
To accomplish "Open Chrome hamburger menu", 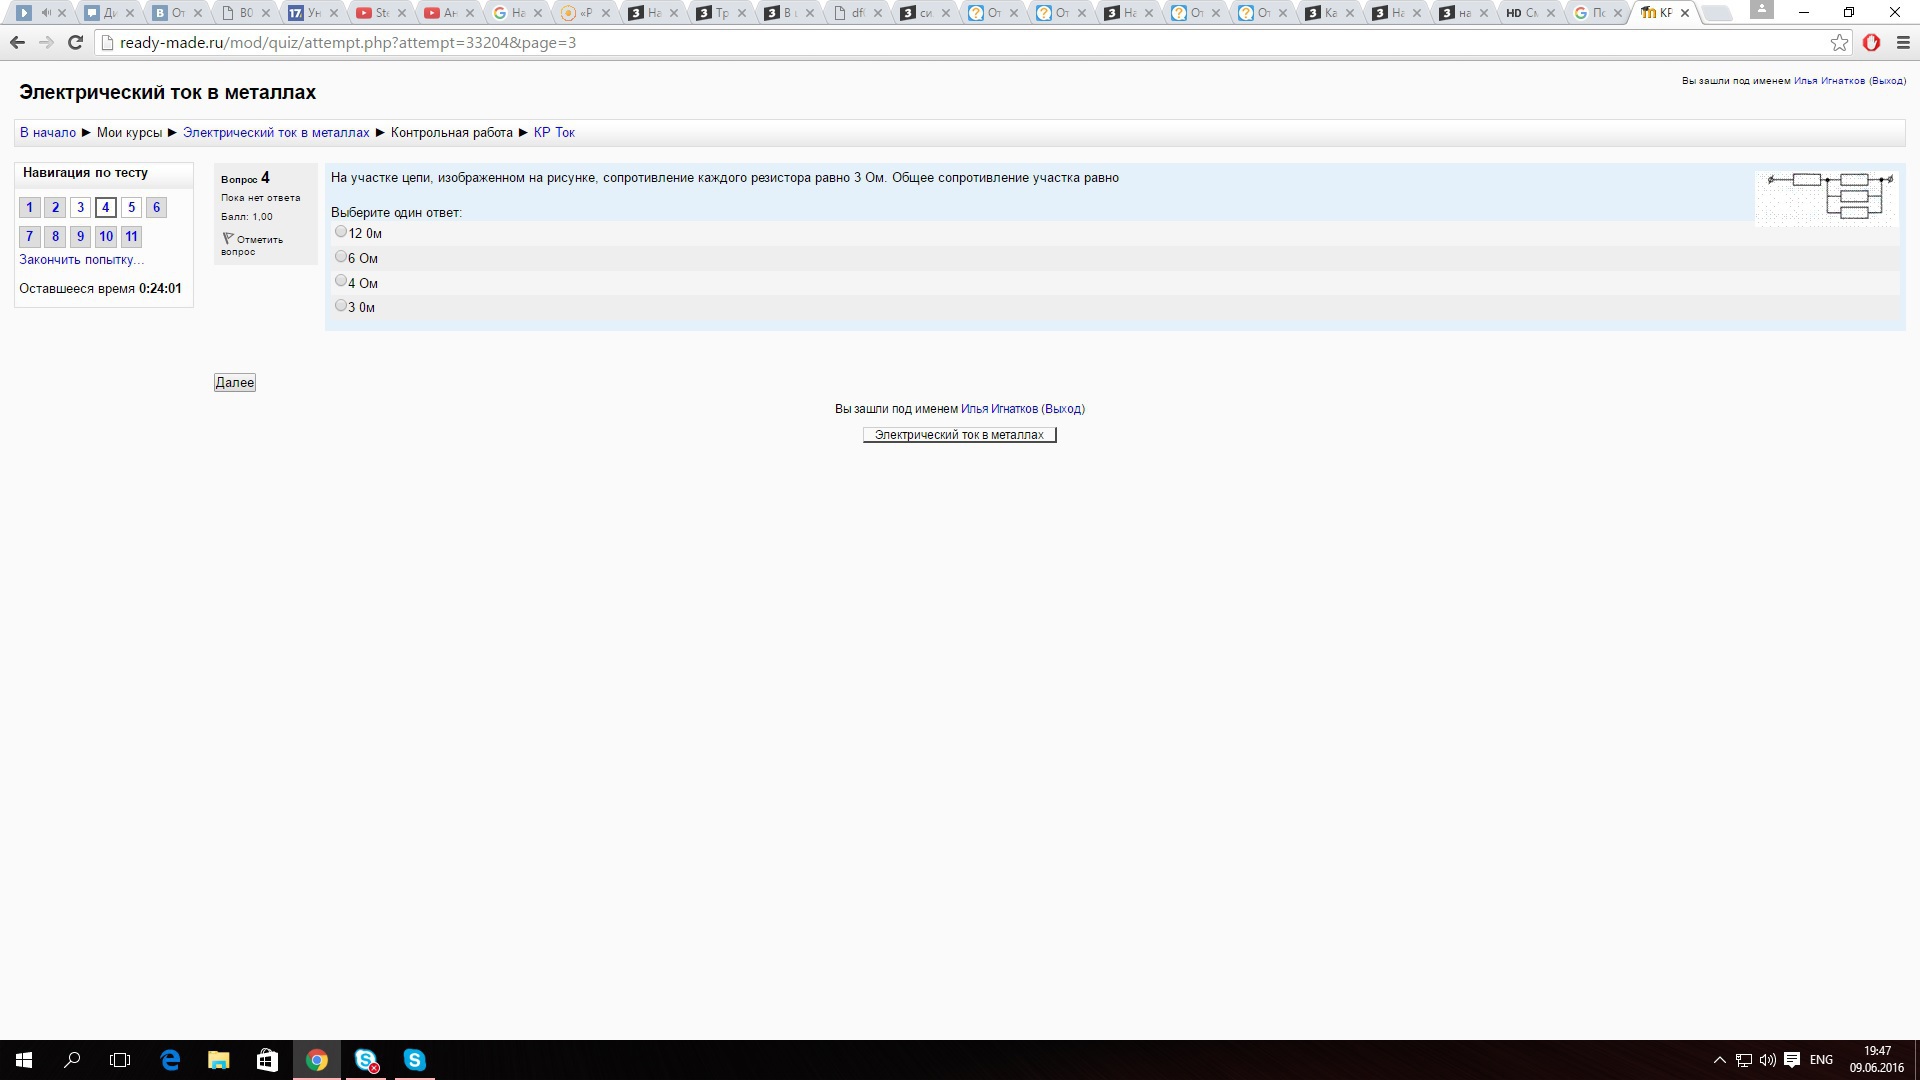I will coord(1903,43).
